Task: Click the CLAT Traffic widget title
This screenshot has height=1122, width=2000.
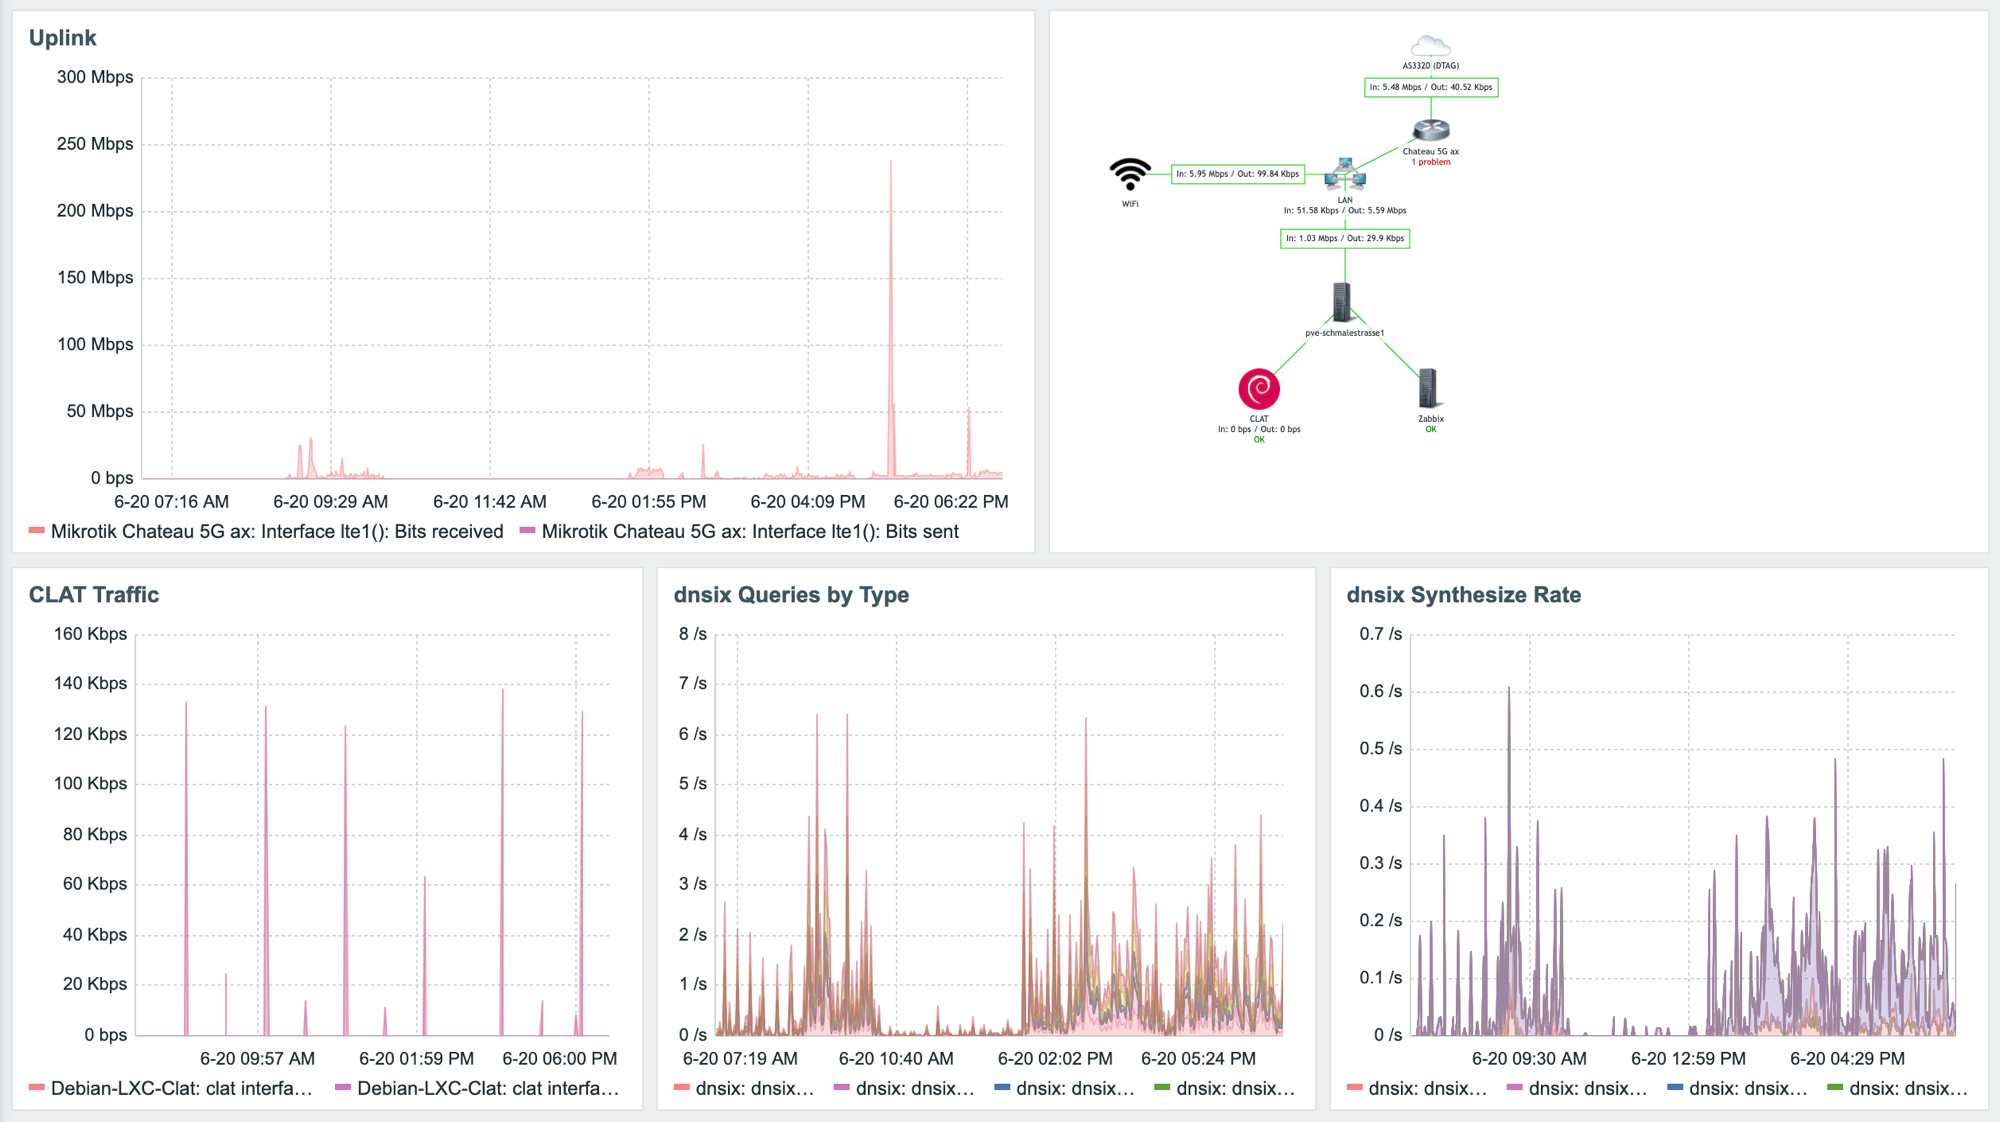Action: [x=94, y=595]
